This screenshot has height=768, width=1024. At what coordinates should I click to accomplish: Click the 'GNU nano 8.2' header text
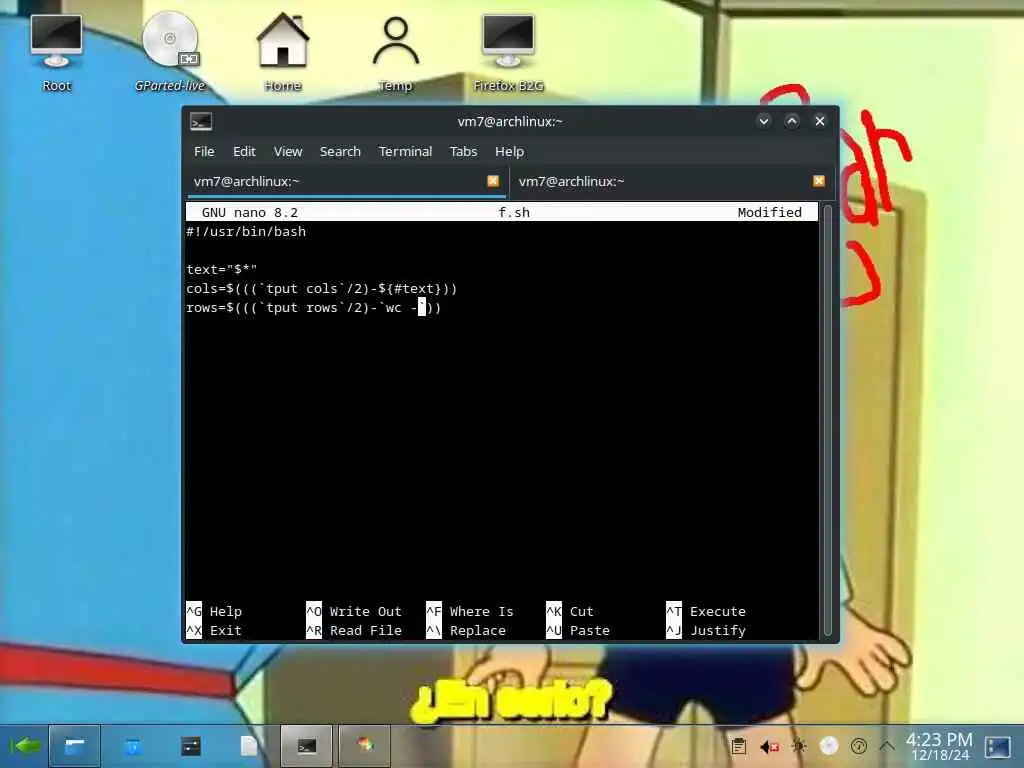coord(249,213)
